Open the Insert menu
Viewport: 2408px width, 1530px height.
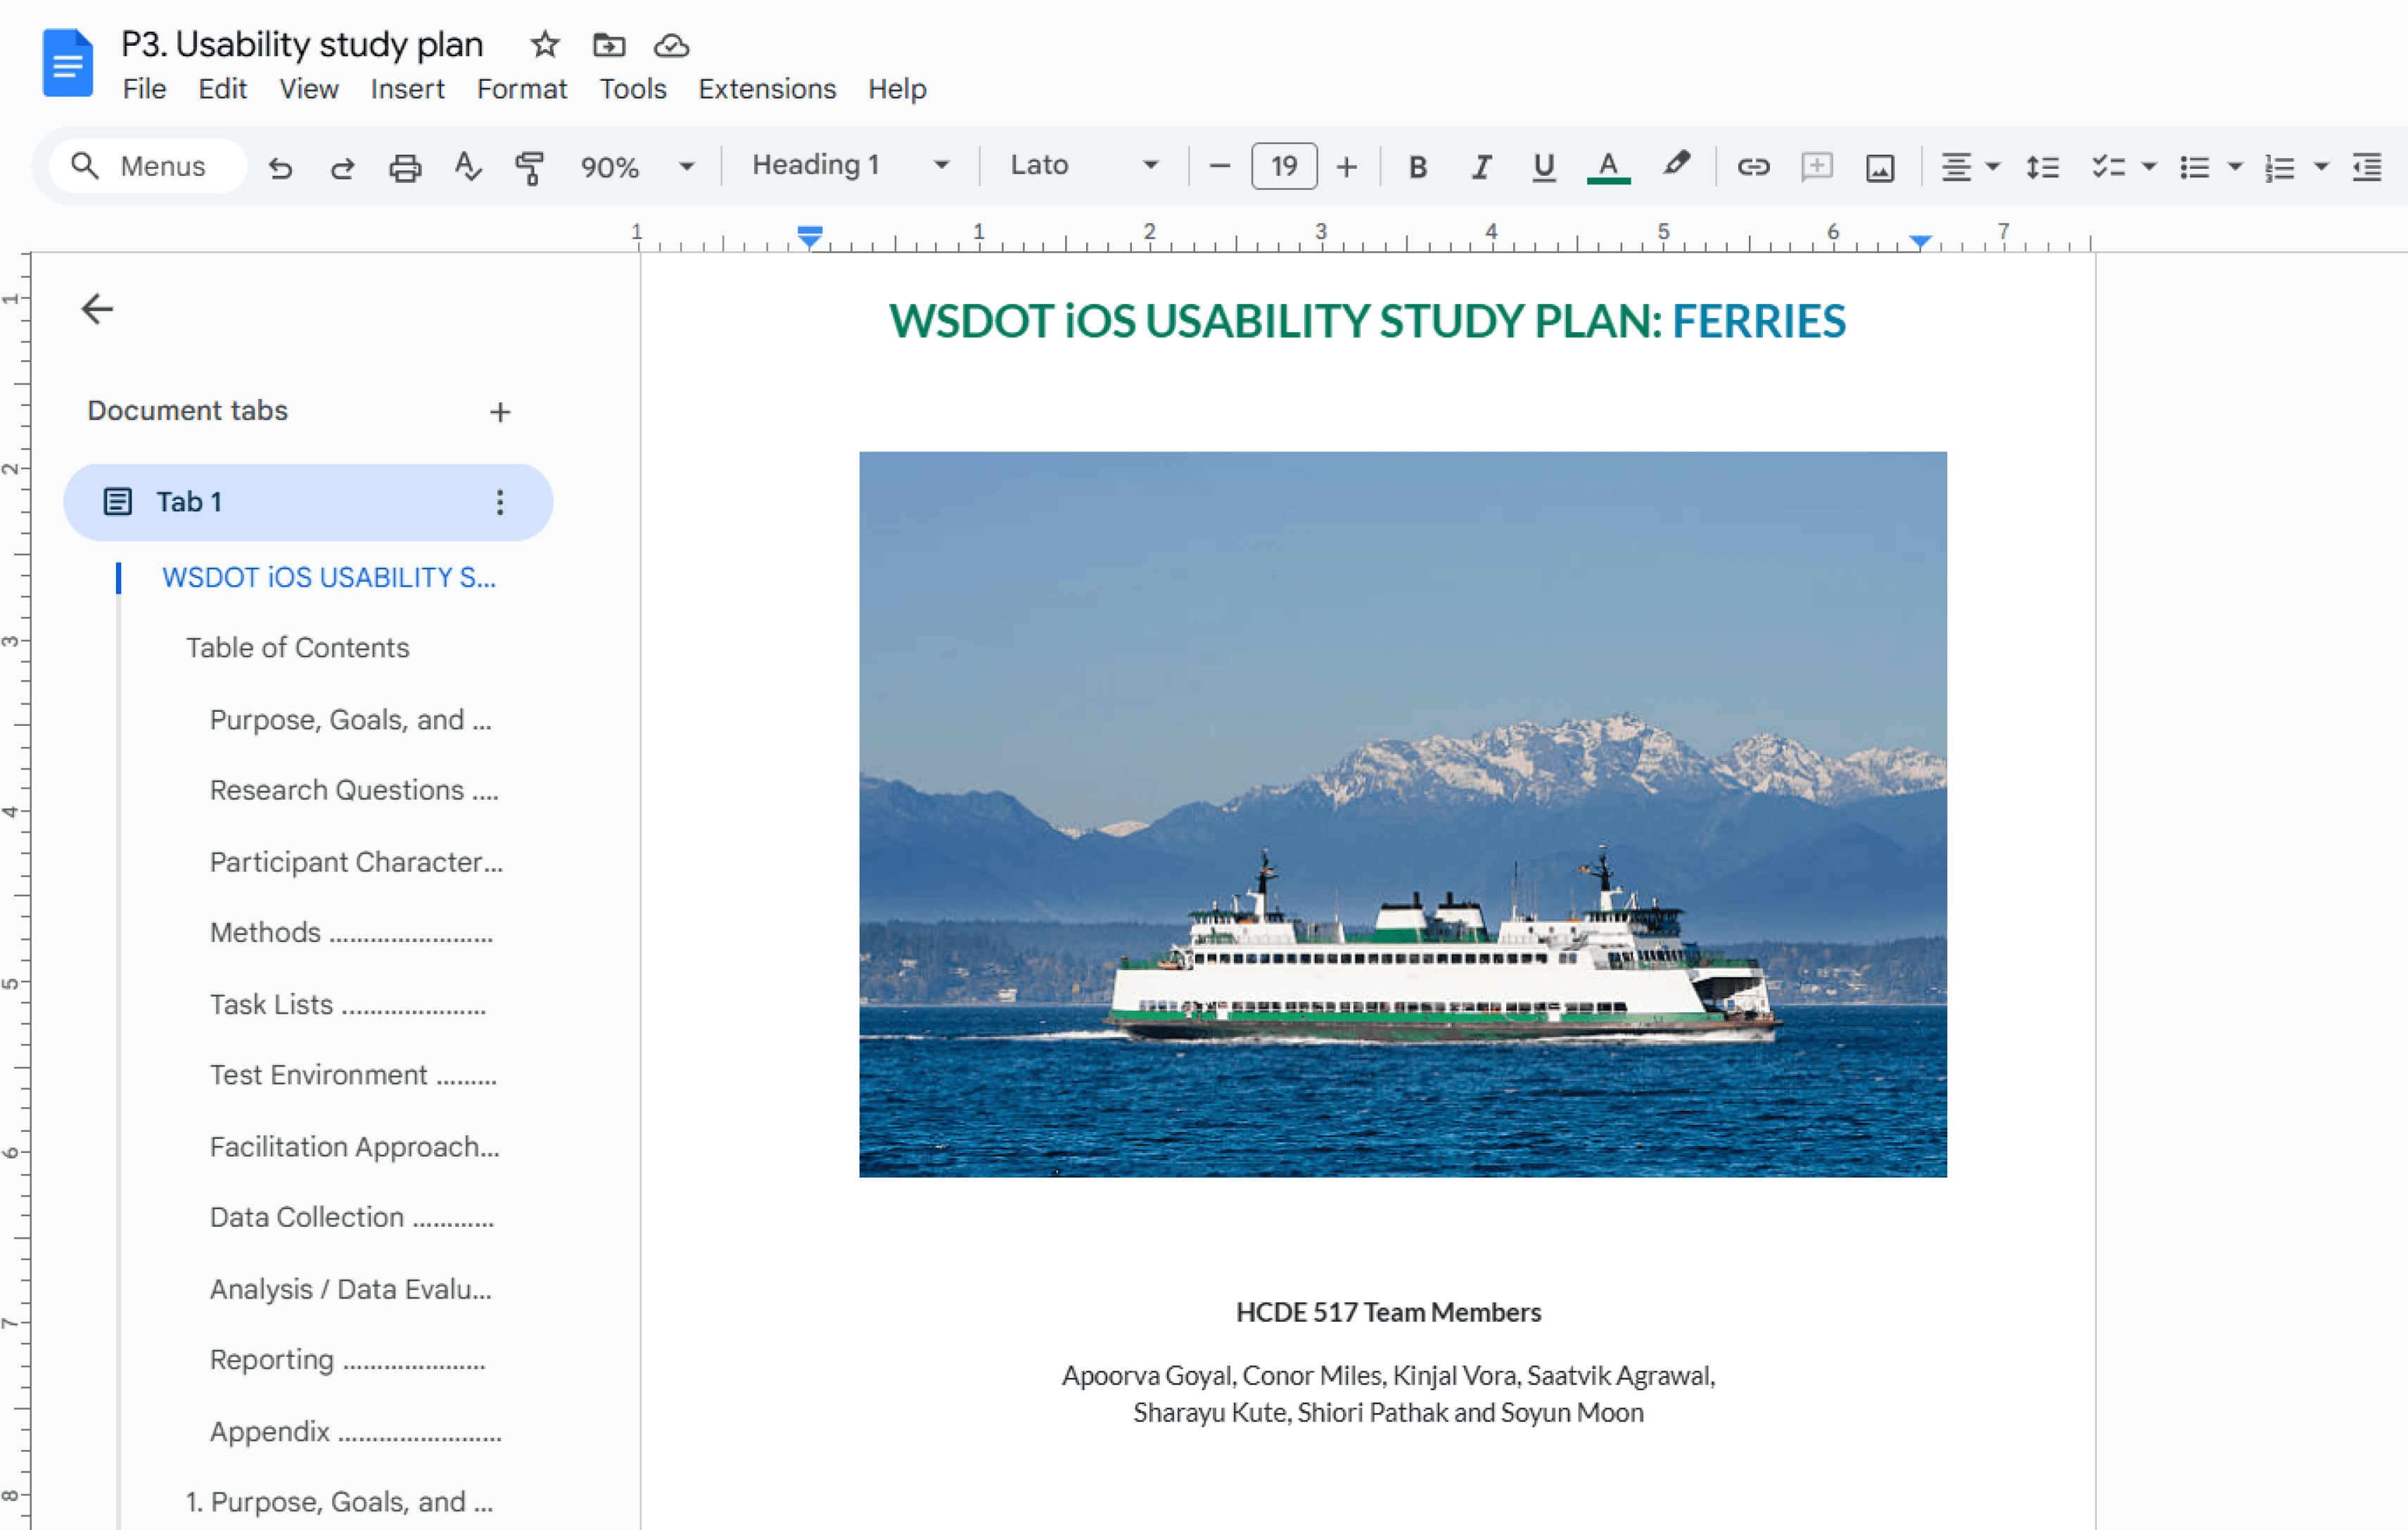pyautogui.click(x=407, y=89)
